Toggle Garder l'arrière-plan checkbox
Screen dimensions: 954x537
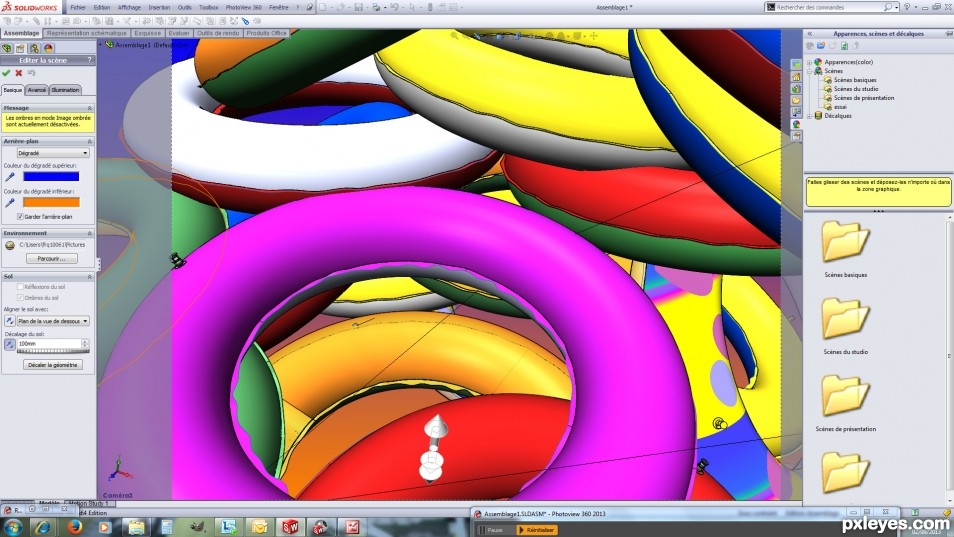tap(20, 216)
